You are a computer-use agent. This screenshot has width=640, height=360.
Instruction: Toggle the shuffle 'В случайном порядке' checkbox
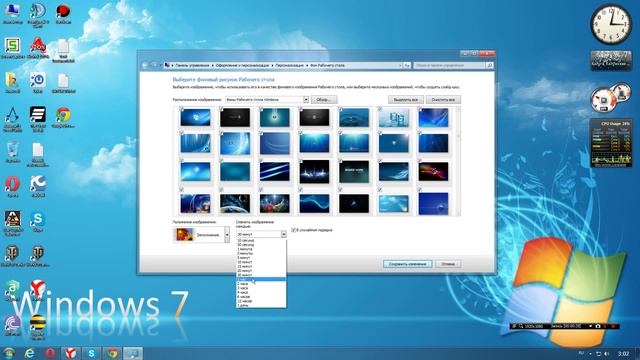tap(293, 230)
